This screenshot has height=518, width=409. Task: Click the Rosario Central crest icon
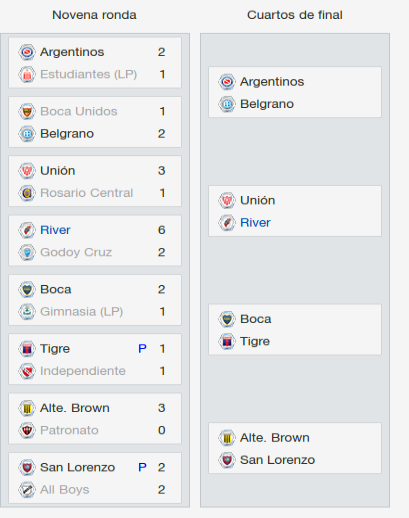27,193
